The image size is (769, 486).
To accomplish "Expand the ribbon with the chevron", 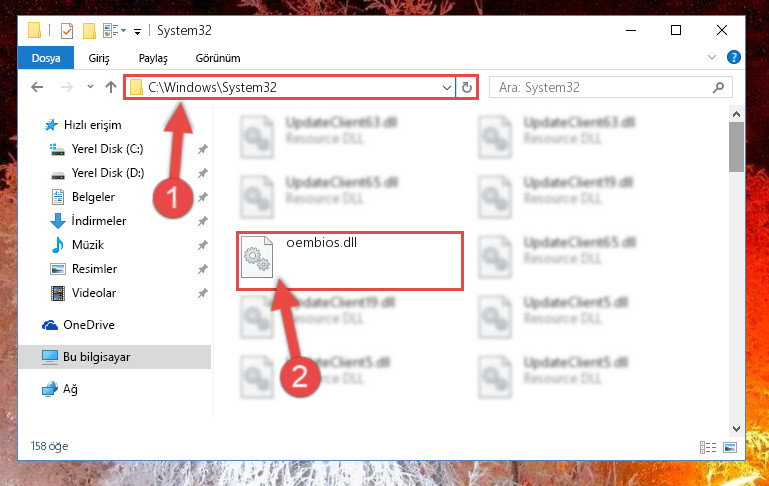I will (x=712, y=57).
